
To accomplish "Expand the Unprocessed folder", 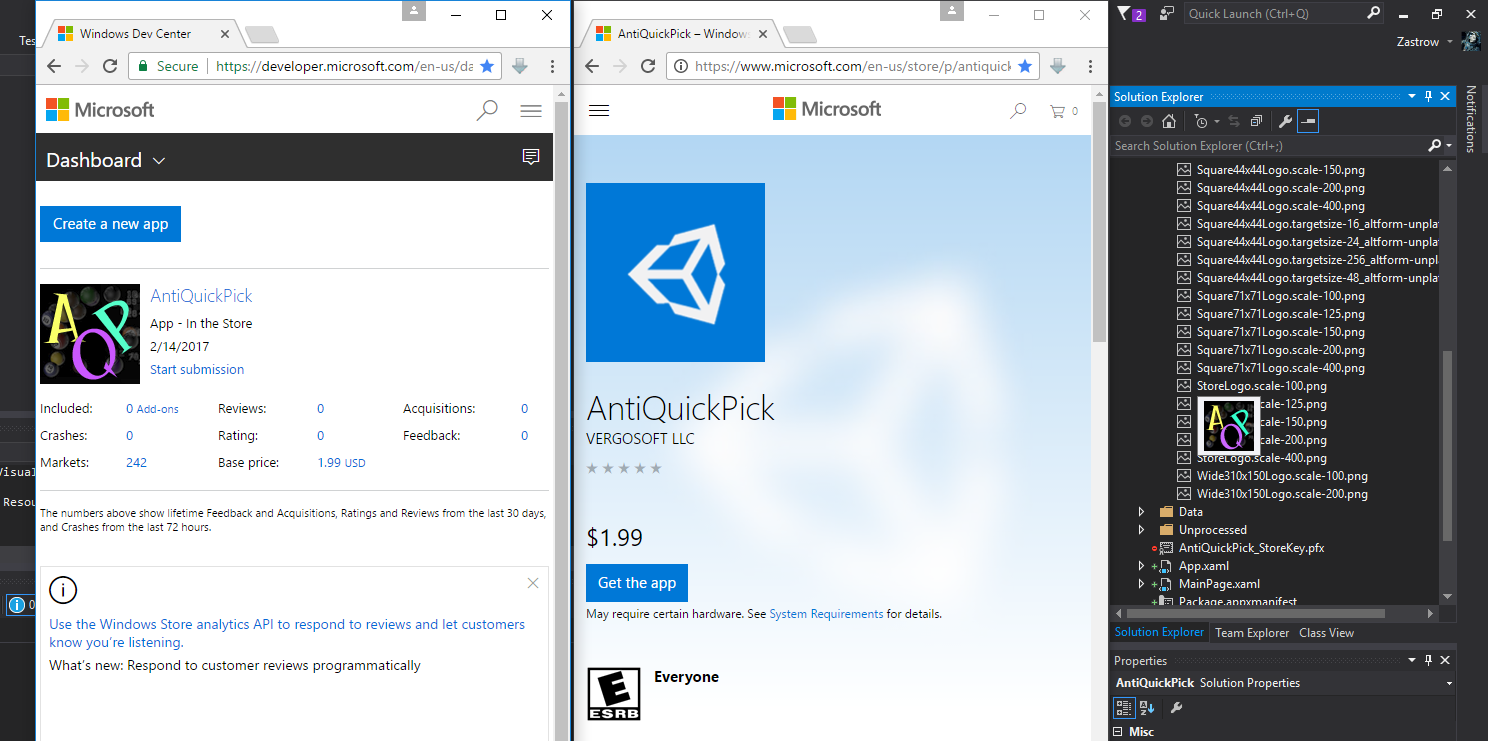I will [1141, 530].
